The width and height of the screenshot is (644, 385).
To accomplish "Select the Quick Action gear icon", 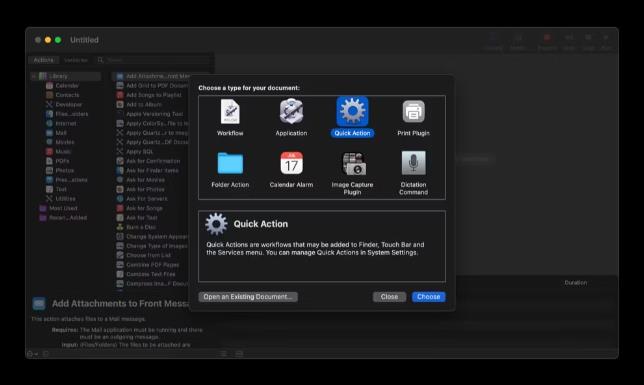I will click(x=352, y=111).
